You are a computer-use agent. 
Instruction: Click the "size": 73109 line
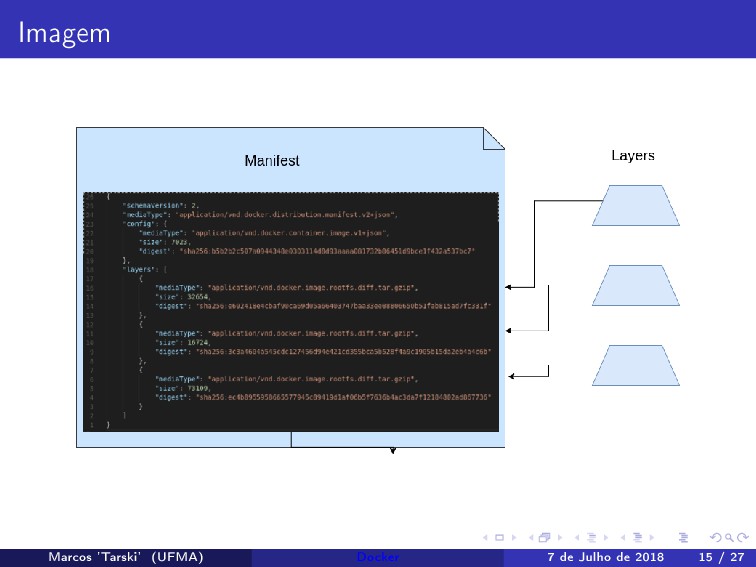point(182,389)
